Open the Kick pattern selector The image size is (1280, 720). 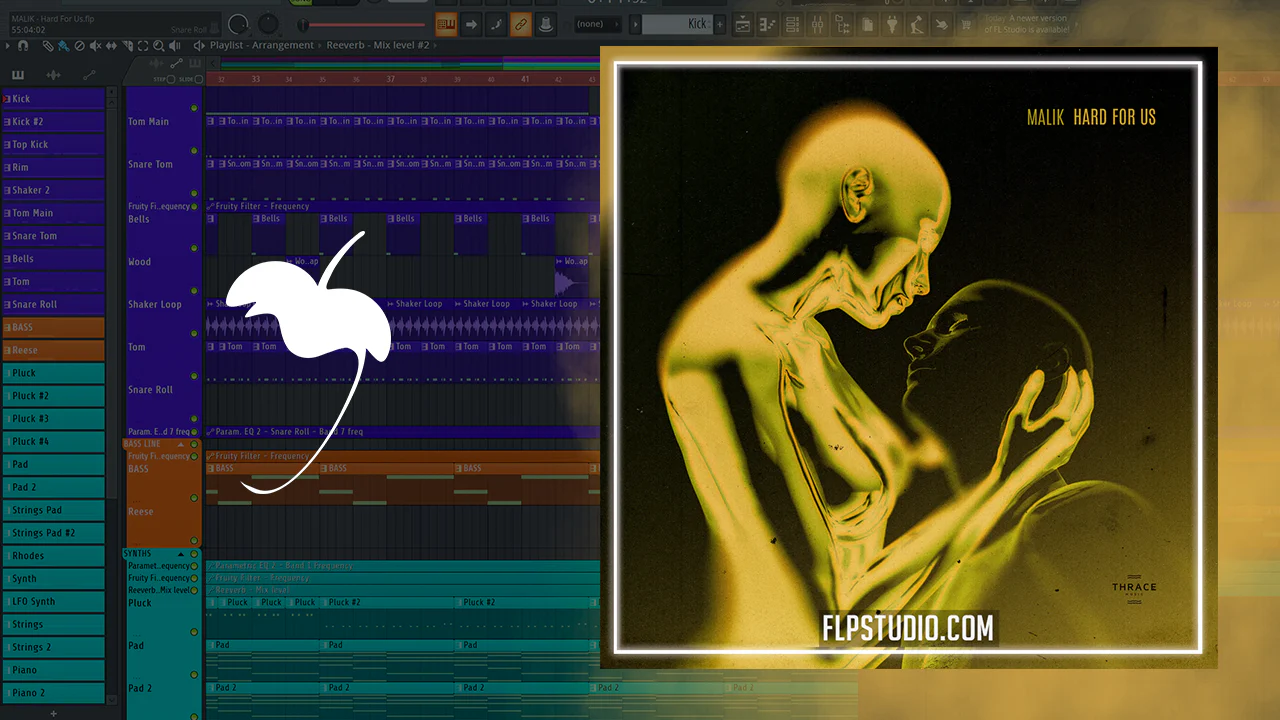pos(676,24)
